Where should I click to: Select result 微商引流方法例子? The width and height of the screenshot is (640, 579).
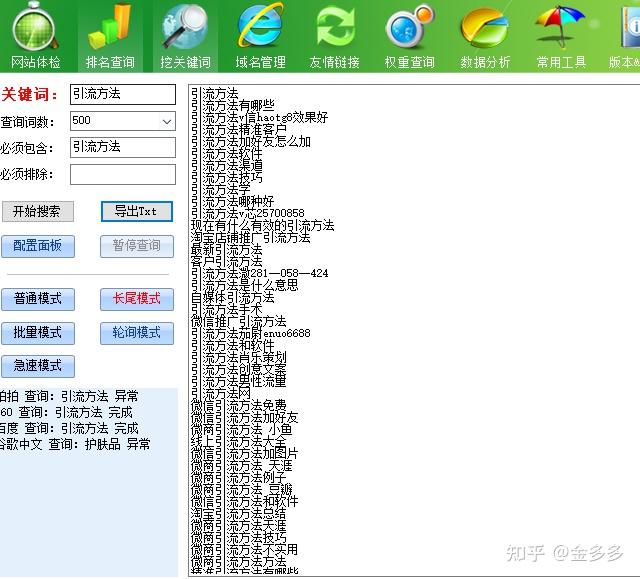[239, 477]
